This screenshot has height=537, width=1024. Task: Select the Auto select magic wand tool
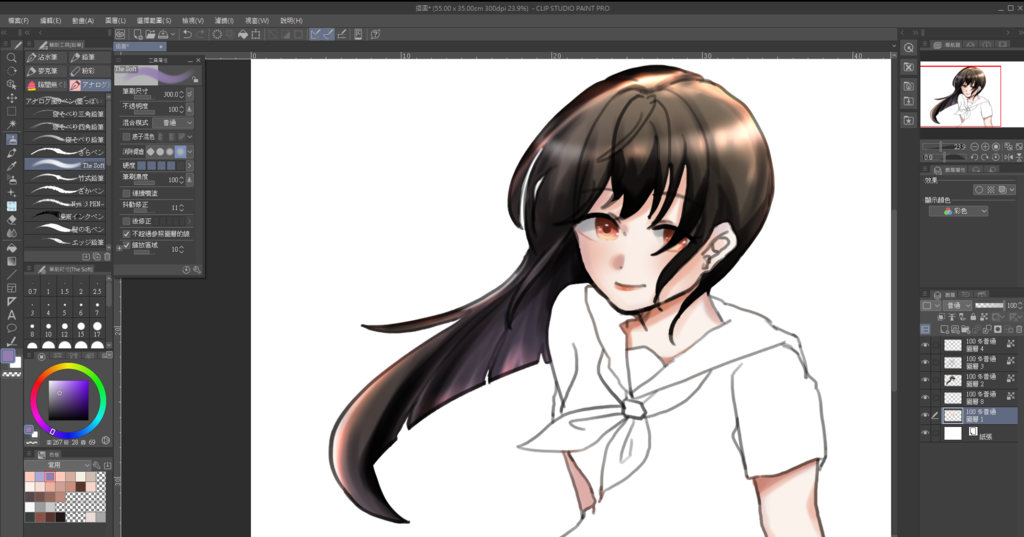11,125
